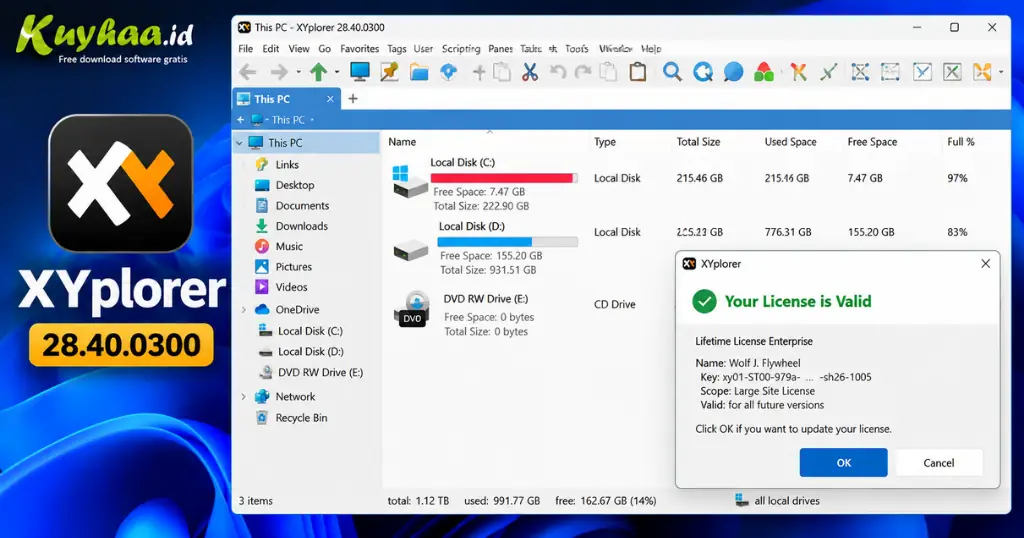The height and width of the screenshot is (538, 1024).
Task: Click the blue scissors Cut icon
Action: point(530,72)
